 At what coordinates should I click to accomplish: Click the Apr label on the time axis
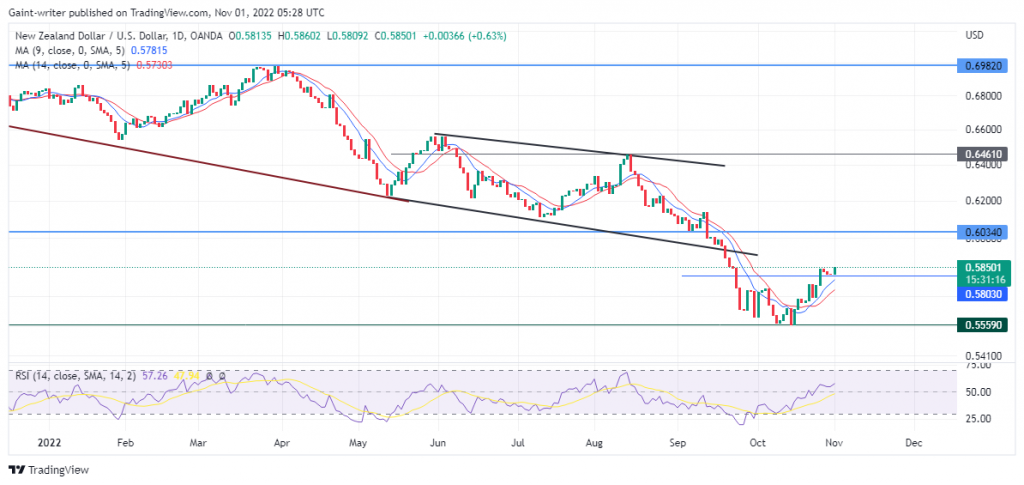pyautogui.click(x=281, y=442)
